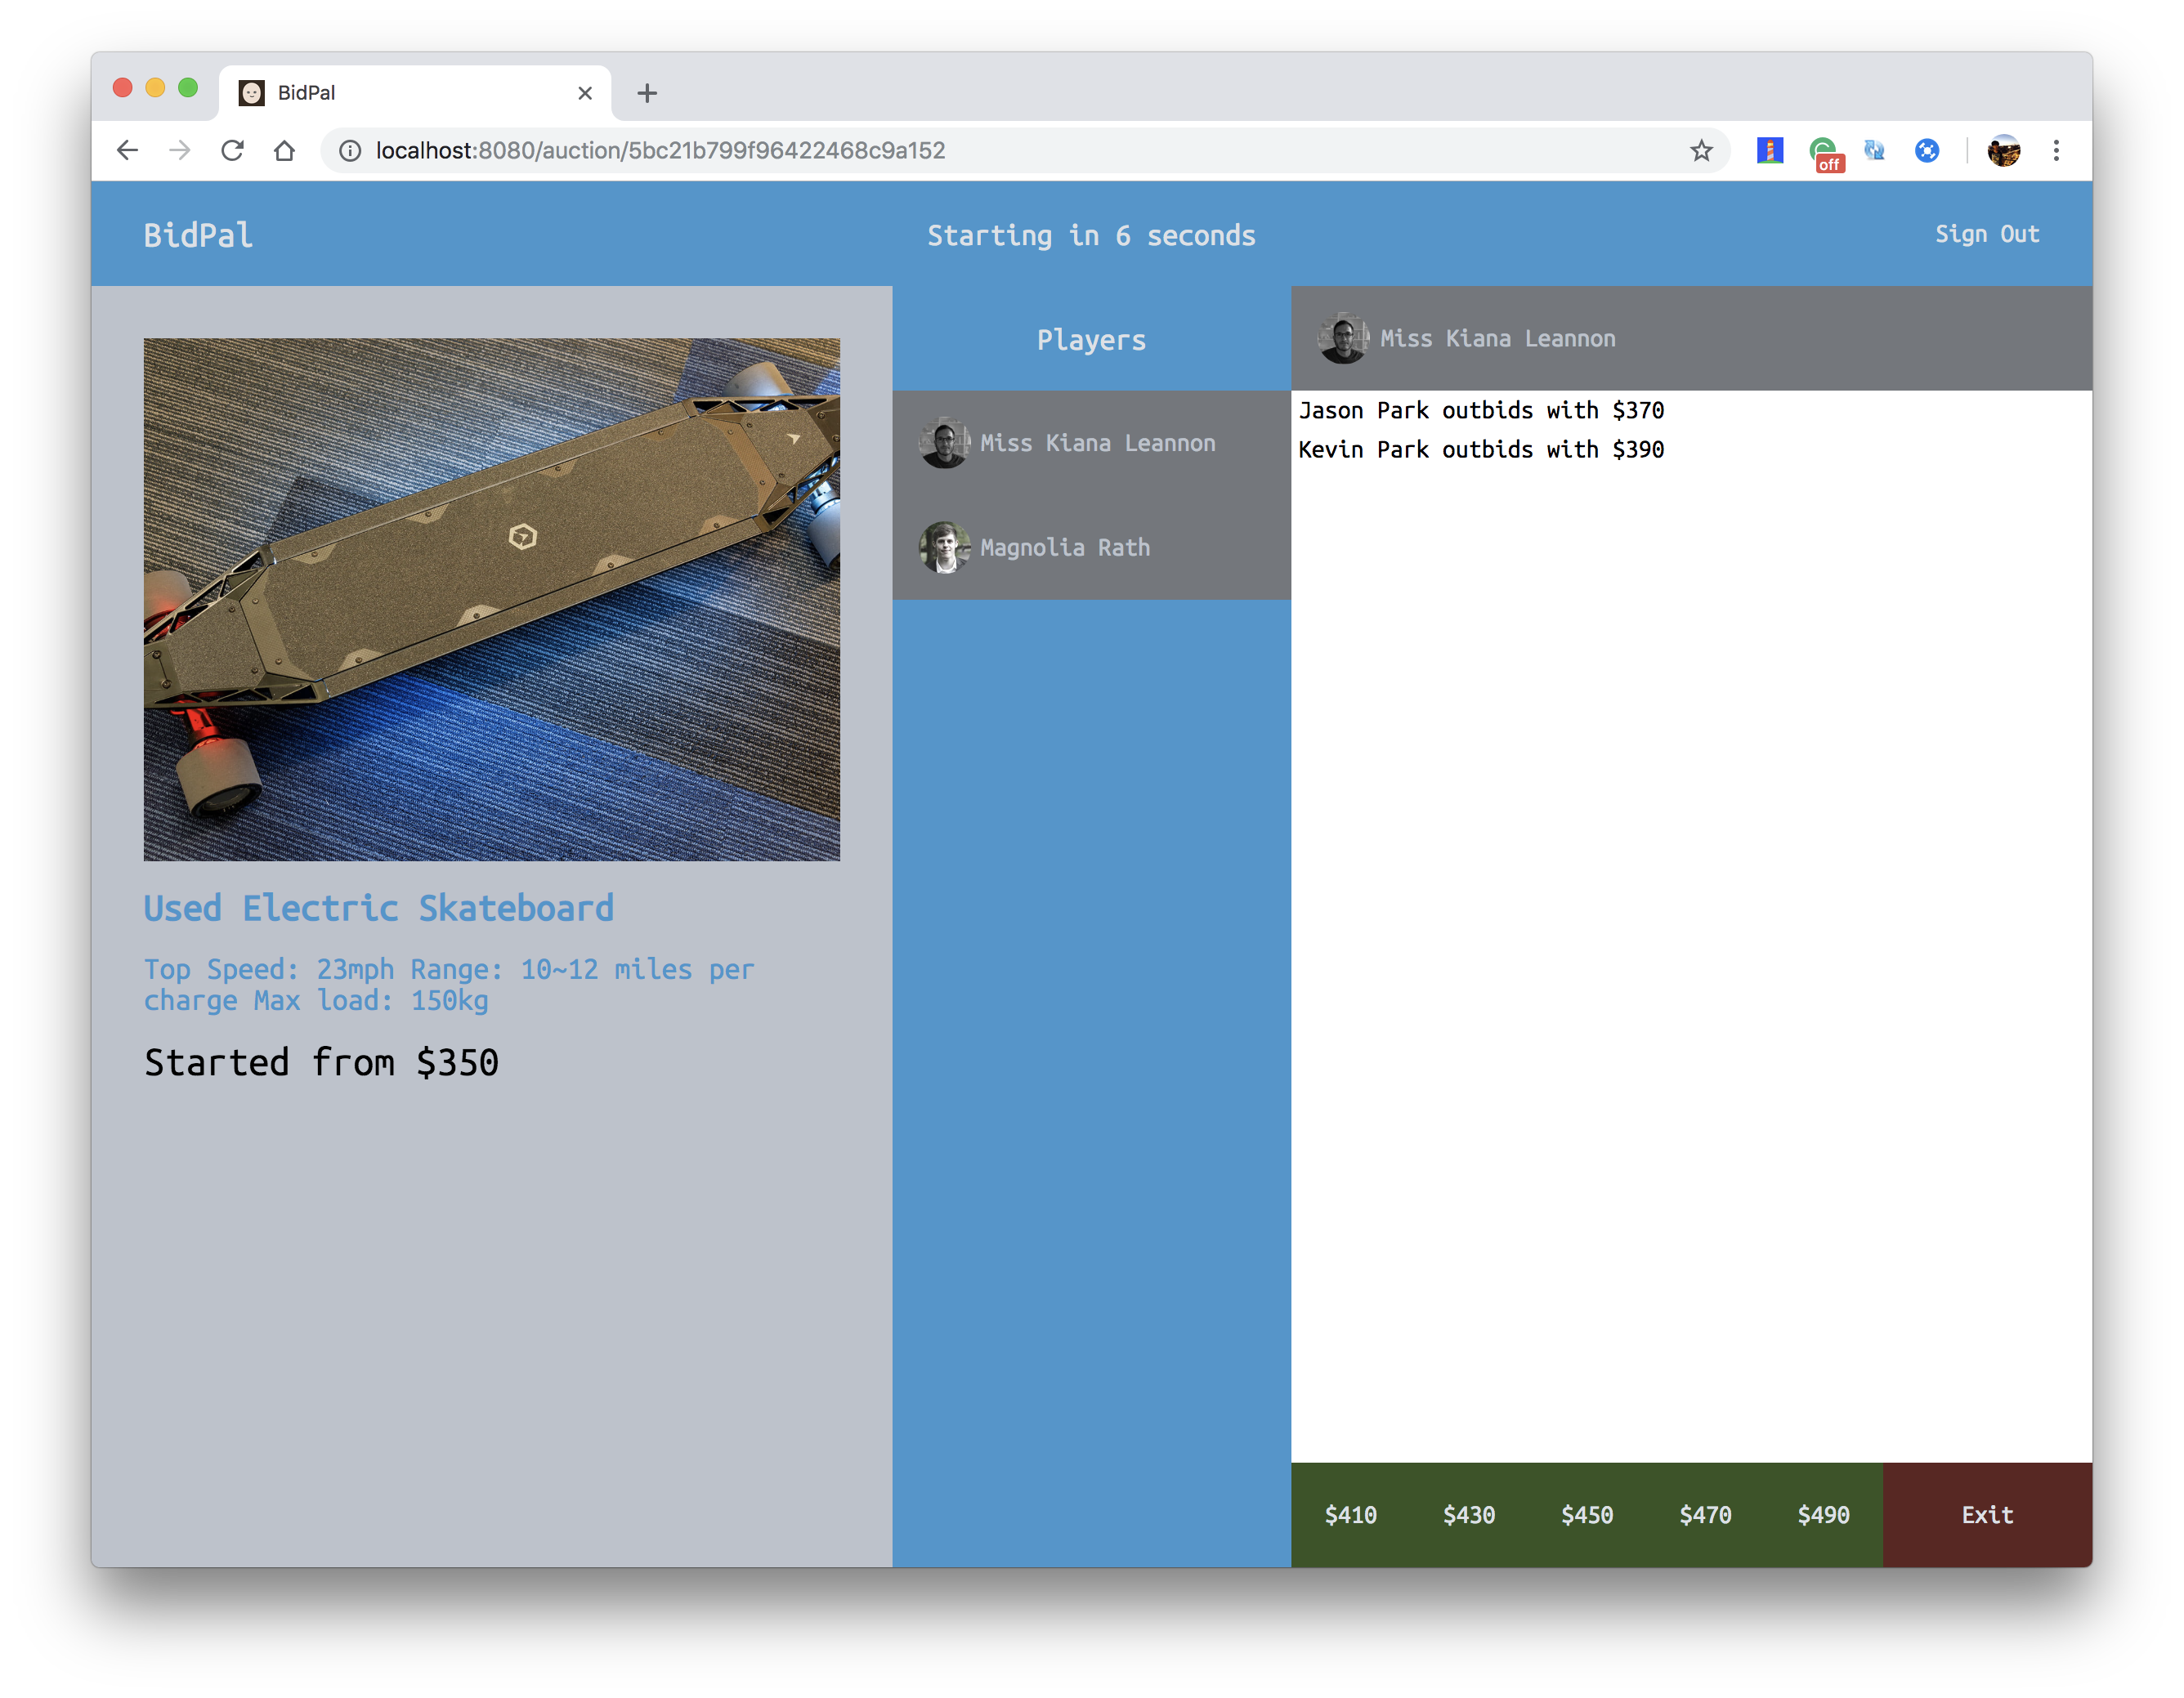Place a $430 bid
This screenshot has height=1698, width=2184.
click(x=1468, y=1514)
